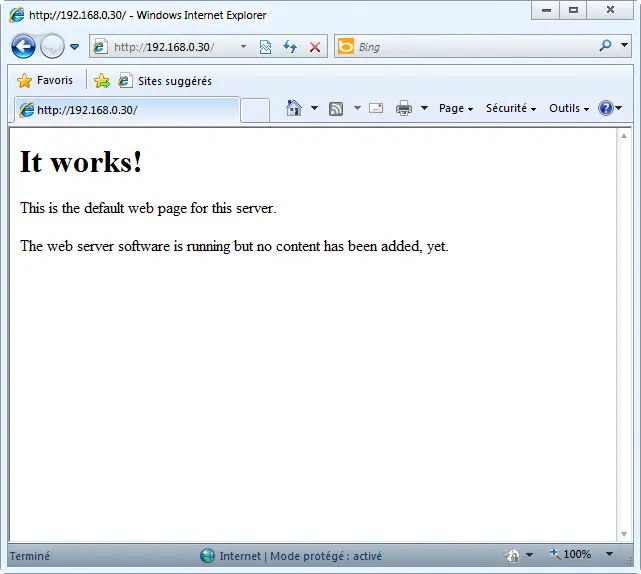The height and width of the screenshot is (574, 641).
Task: Close the Internet Explorer window
Action: (x=610, y=10)
